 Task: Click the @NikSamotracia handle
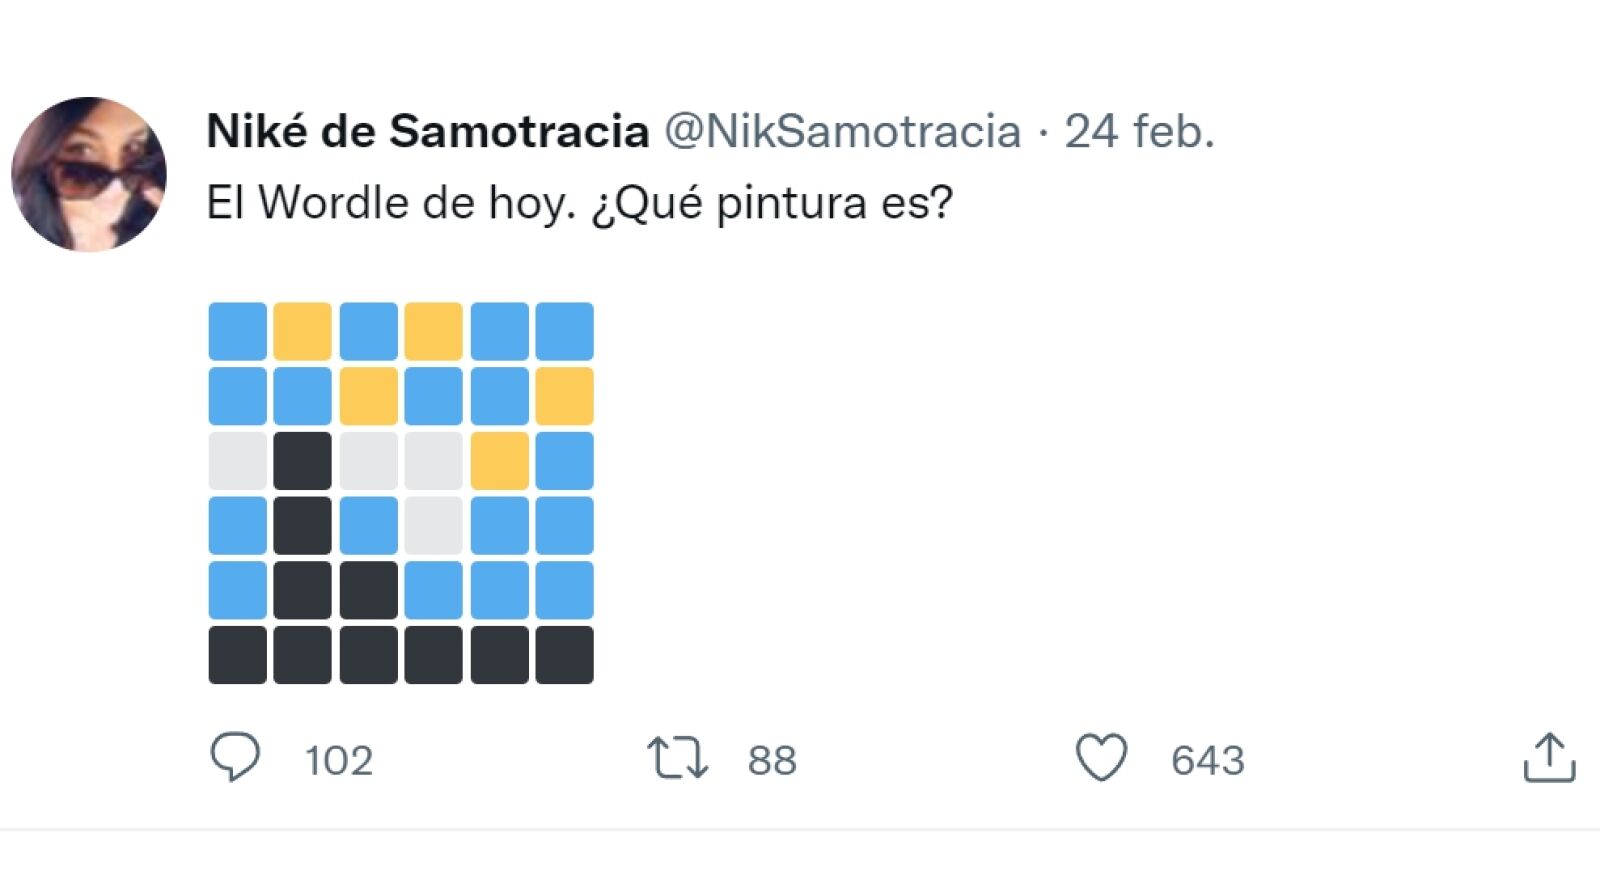(842, 131)
